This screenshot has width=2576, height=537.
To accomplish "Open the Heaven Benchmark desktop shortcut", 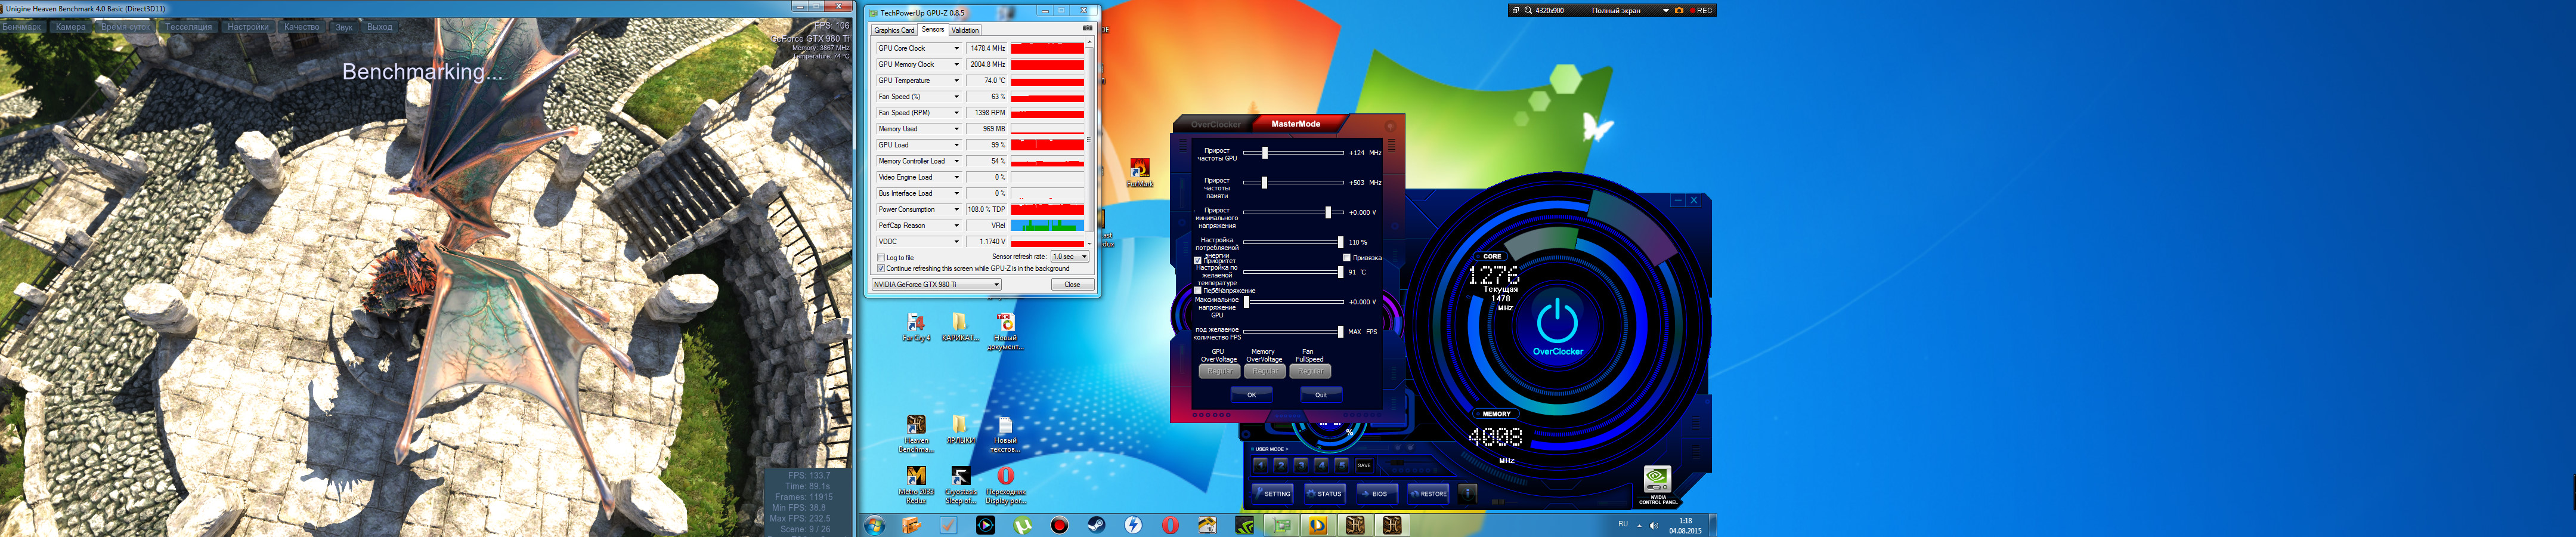I will (916, 433).
